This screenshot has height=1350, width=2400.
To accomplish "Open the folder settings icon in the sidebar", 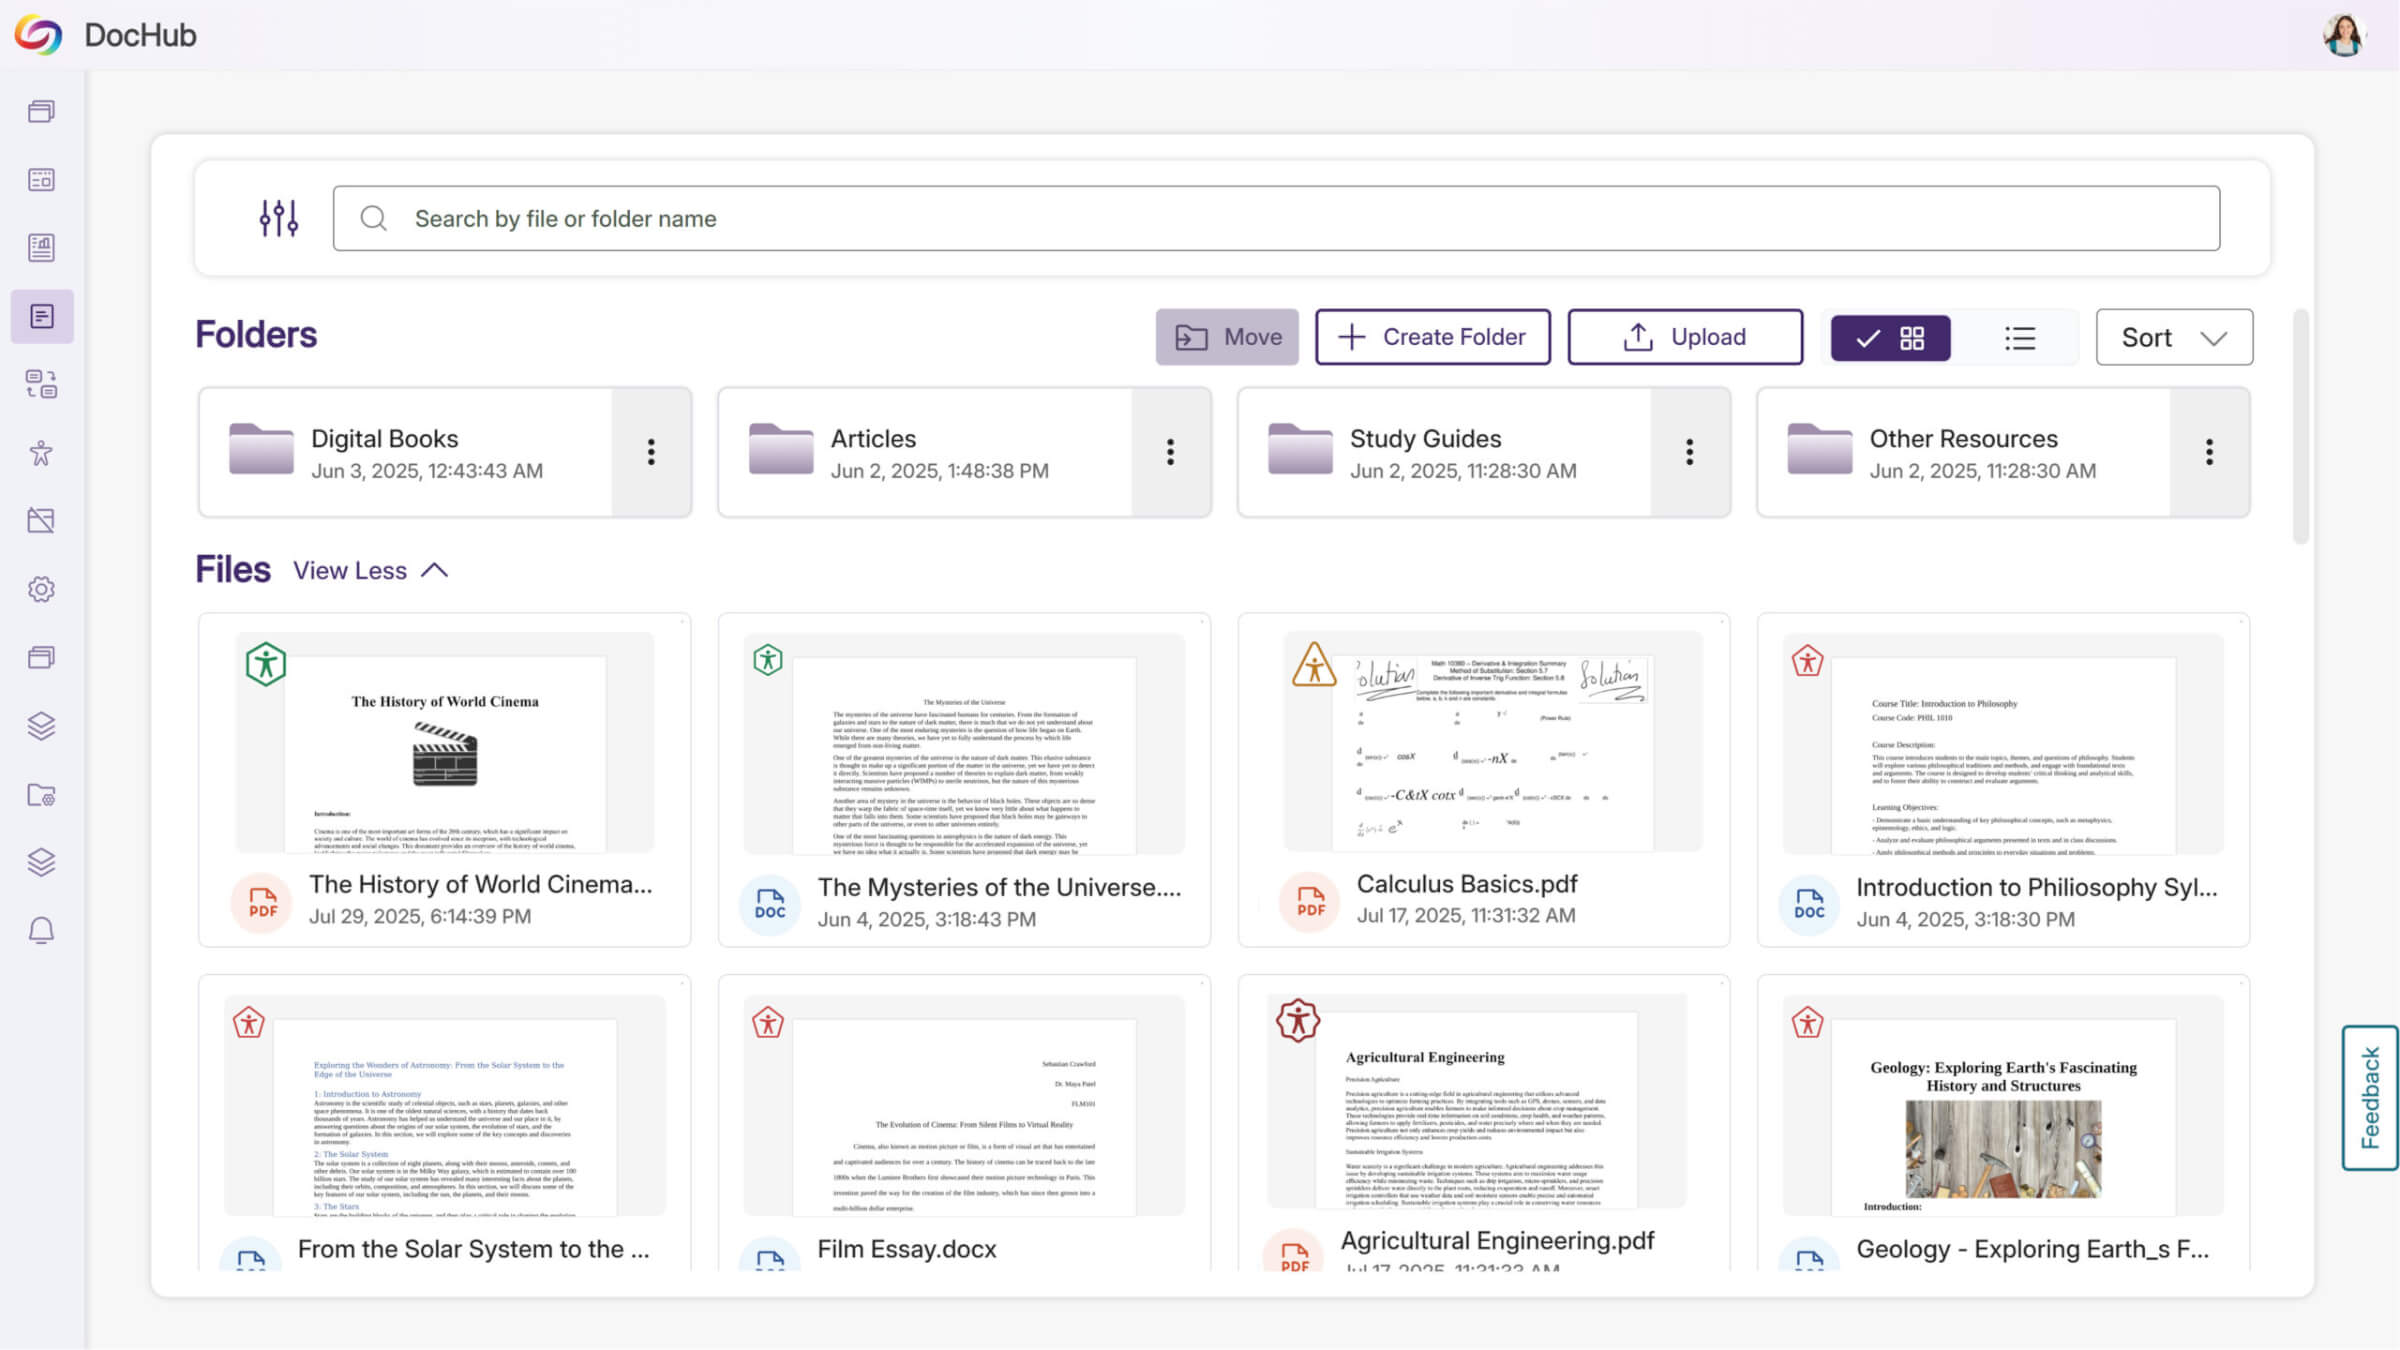I will point(41,795).
